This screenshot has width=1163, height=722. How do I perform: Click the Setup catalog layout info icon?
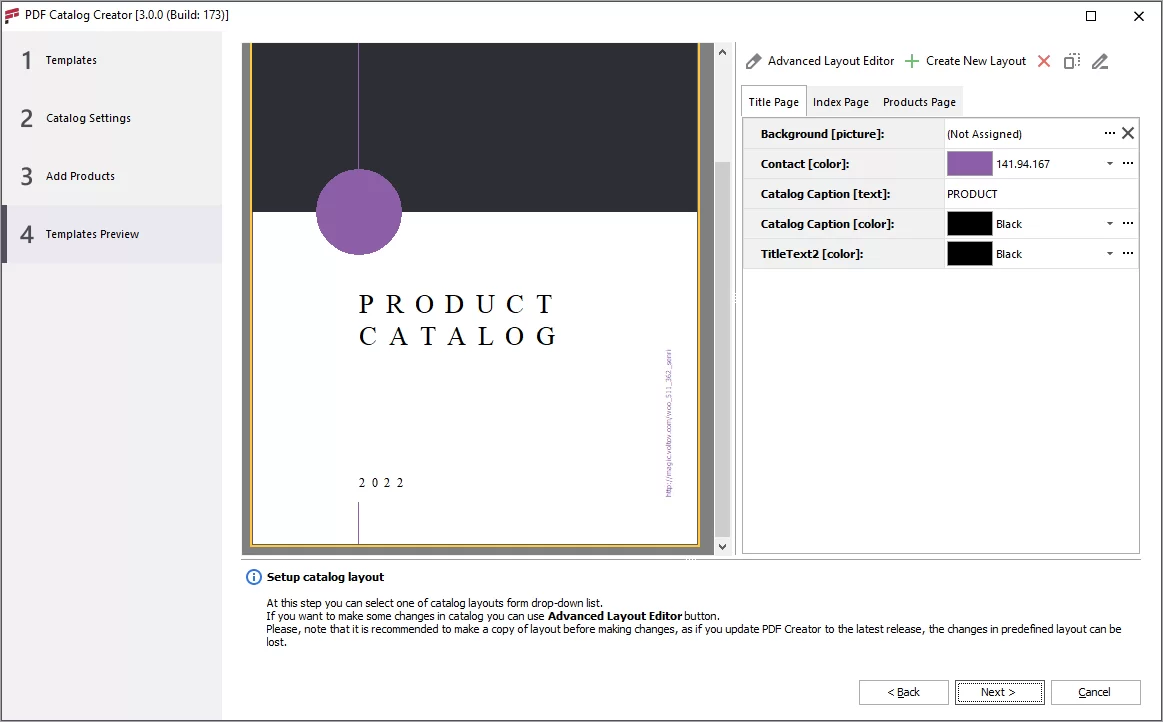click(x=253, y=577)
